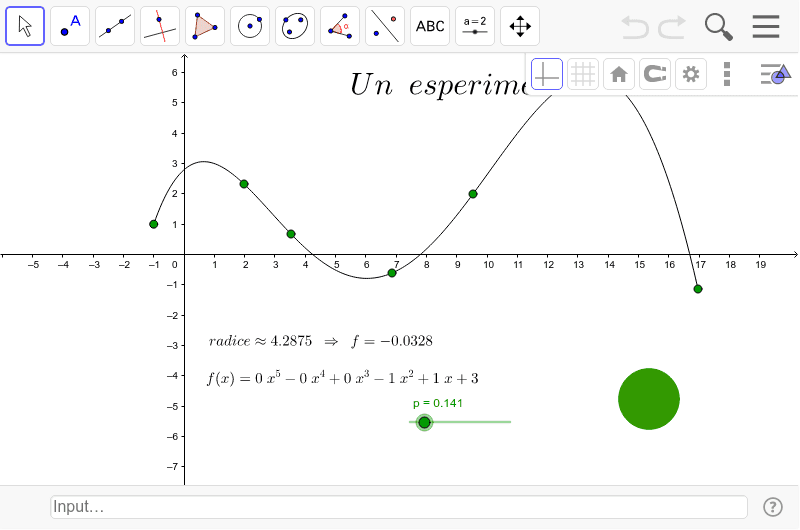Select the Slider a=2 tool
The height and width of the screenshot is (530, 800).
coord(475,26)
